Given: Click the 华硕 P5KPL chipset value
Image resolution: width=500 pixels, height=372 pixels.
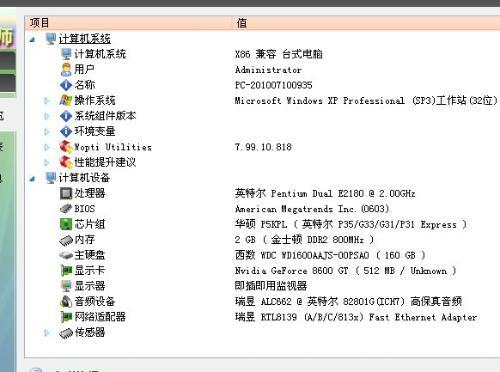Looking at the screenshot, I should (351, 224).
